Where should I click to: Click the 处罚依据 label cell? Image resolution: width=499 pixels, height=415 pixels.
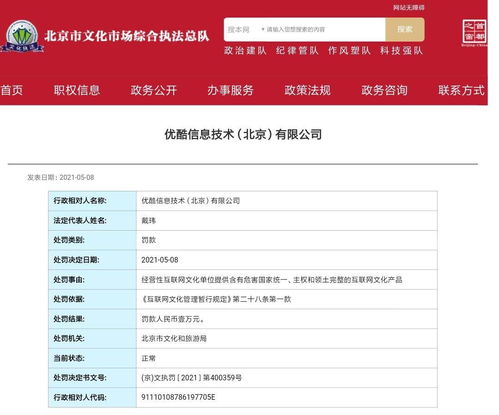coord(92,299)
